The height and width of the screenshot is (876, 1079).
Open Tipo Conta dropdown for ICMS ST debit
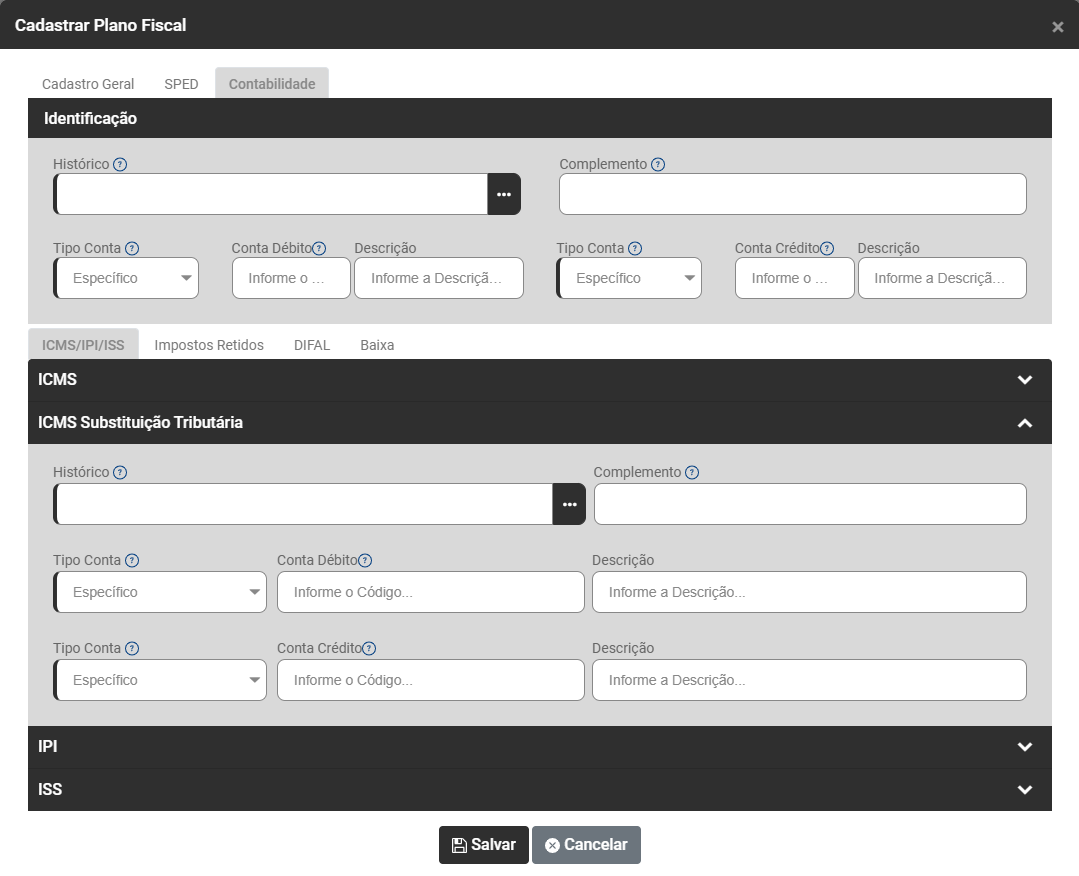click(161, 592)
